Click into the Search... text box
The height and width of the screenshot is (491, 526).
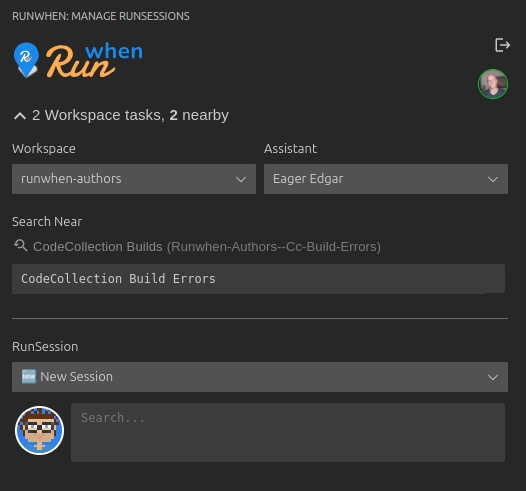(x=288, y=432)
